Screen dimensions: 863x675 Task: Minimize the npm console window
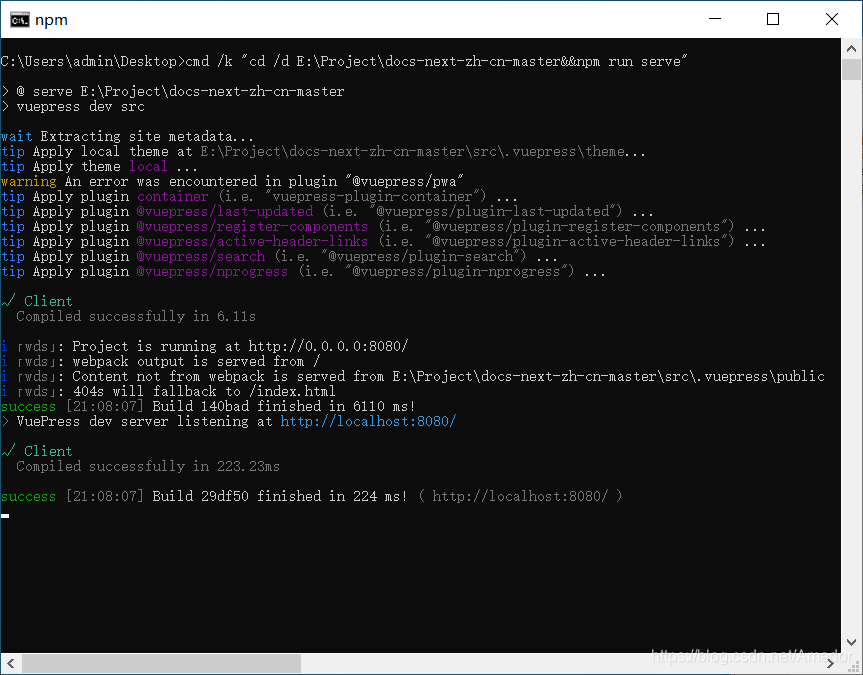714,19
